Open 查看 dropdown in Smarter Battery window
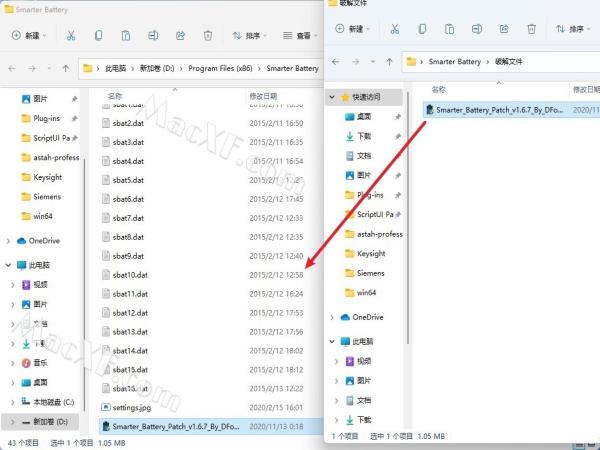 tap(300, 36)
